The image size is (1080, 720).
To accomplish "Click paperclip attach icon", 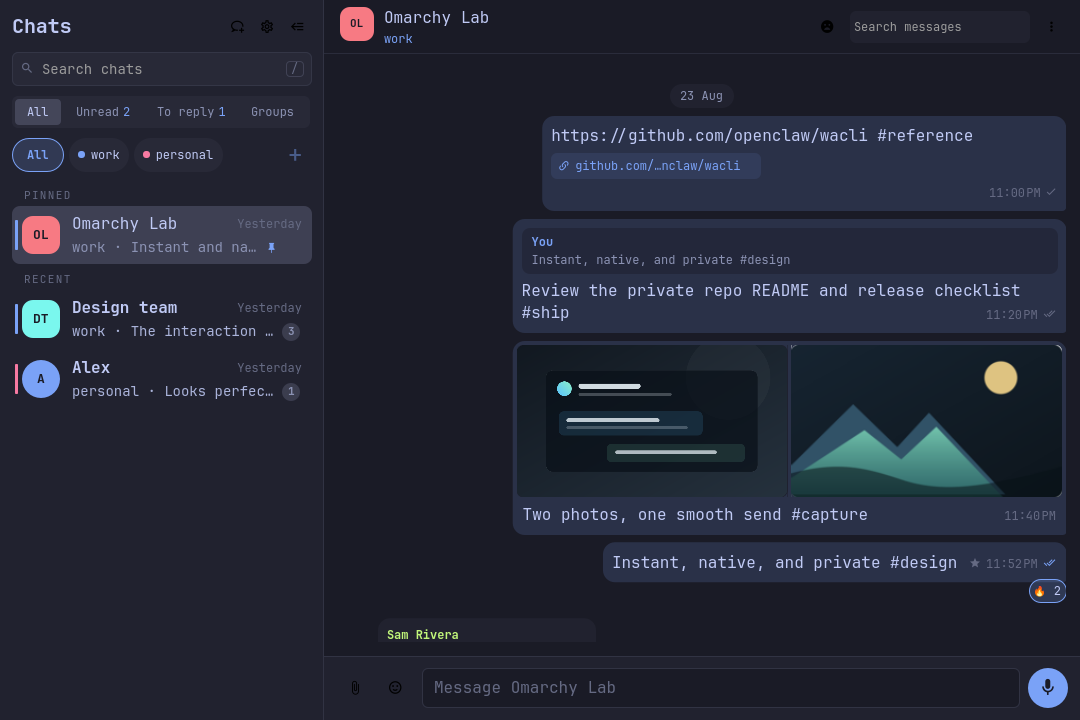I will [x=355, y=688].
